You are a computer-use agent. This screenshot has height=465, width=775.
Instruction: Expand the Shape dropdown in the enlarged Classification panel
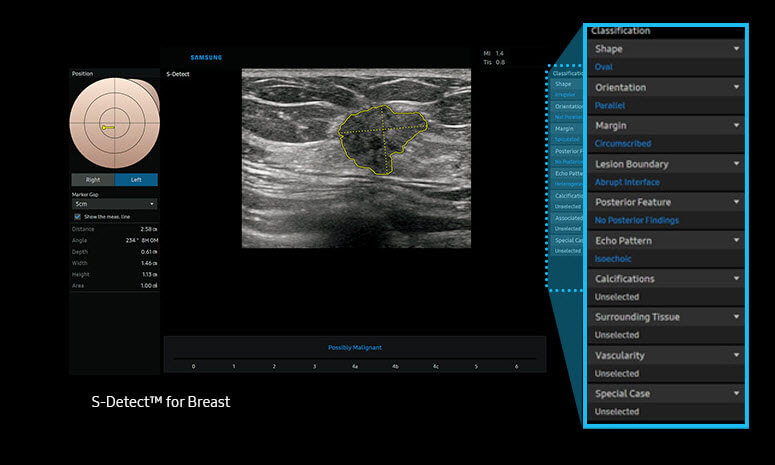tap(666, 49)
